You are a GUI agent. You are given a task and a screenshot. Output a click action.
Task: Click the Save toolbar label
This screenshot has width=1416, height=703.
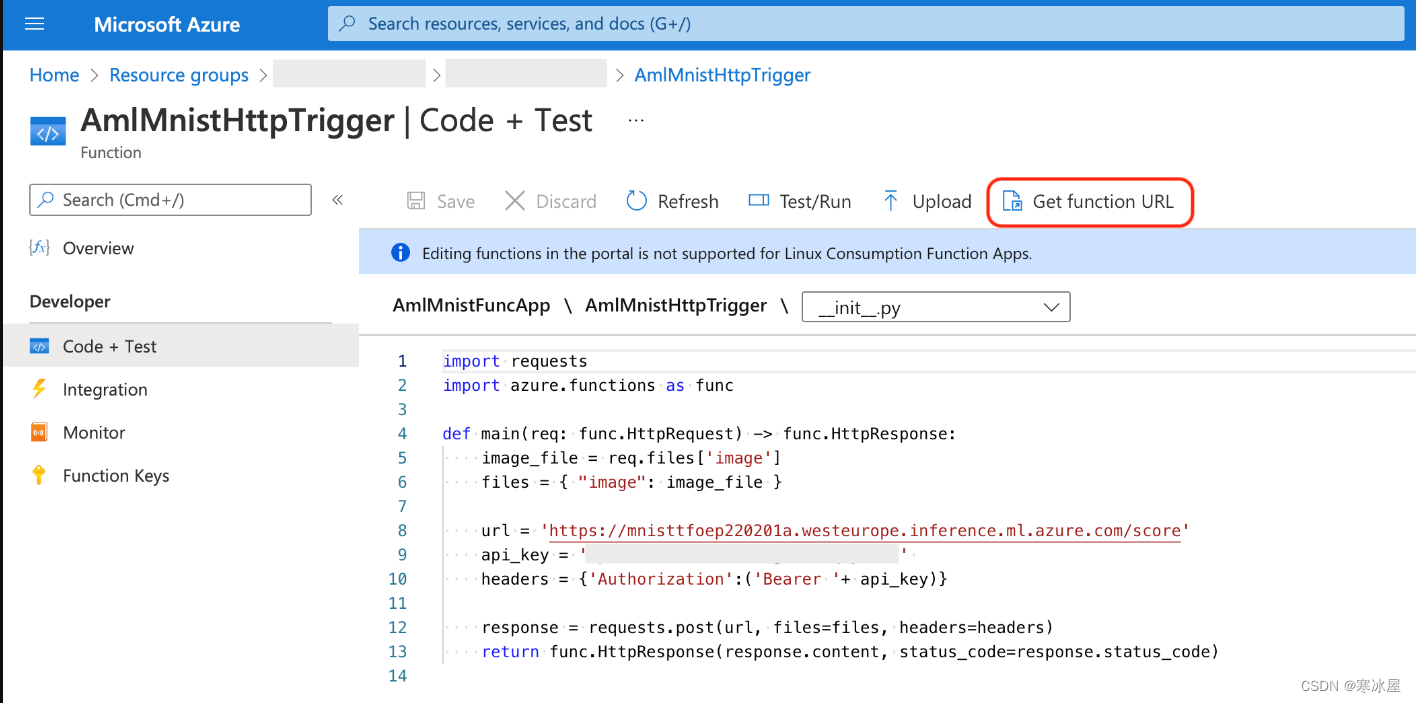tap(456, 202)
